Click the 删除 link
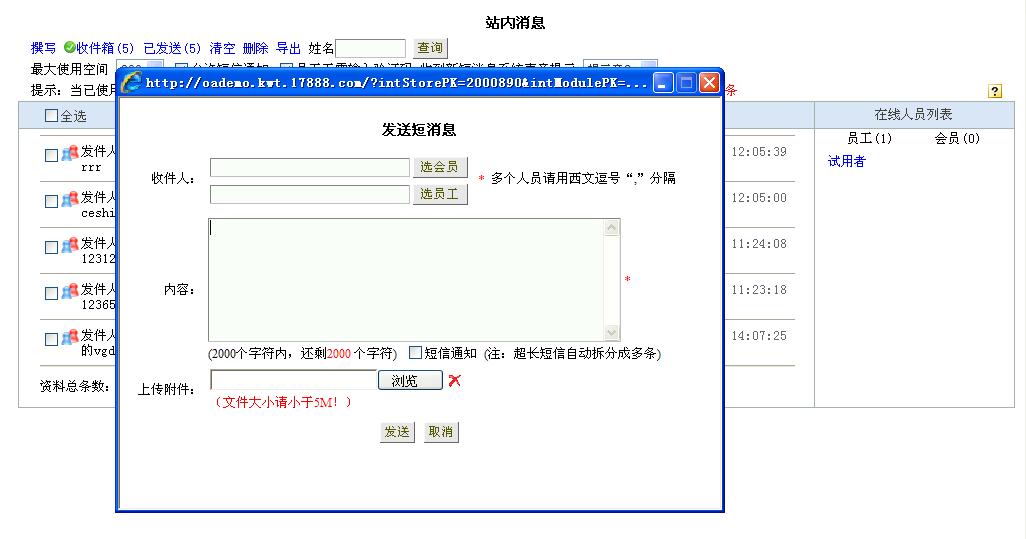 click(255, 48)
